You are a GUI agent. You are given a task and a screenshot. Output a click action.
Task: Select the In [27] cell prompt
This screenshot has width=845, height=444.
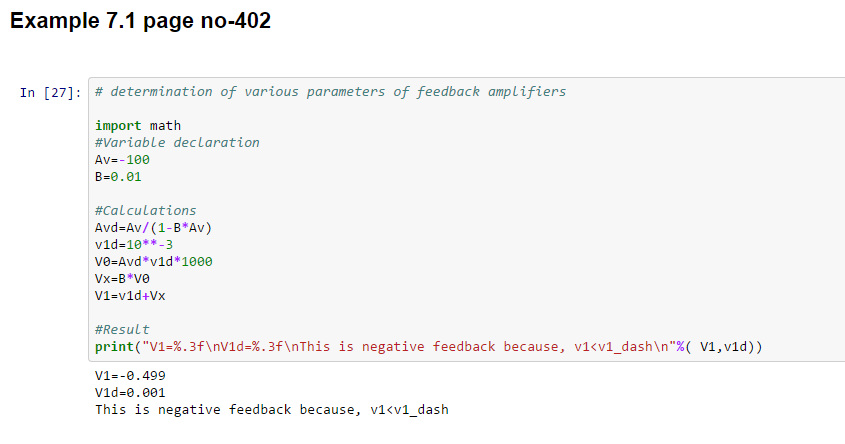(50, 93)
